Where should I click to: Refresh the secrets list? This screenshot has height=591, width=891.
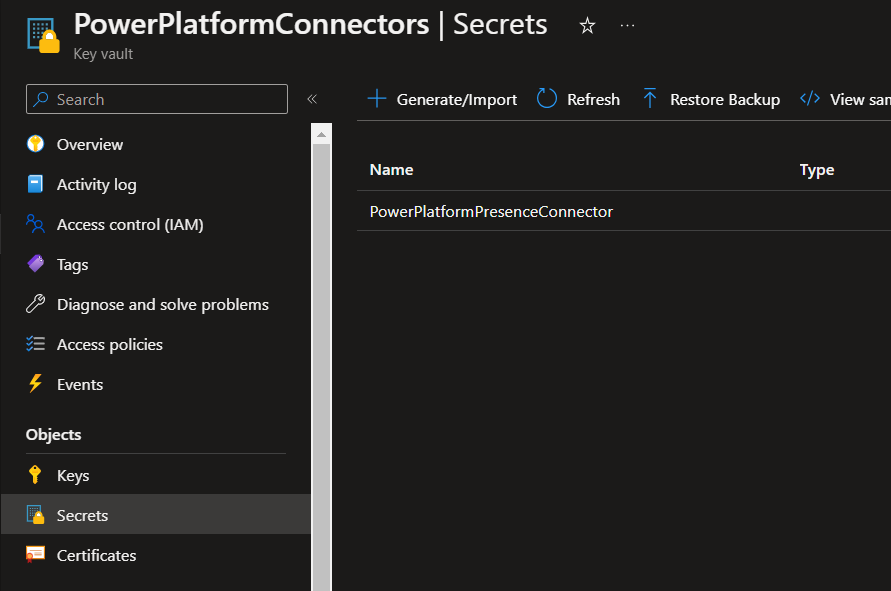tap(578, 99)
